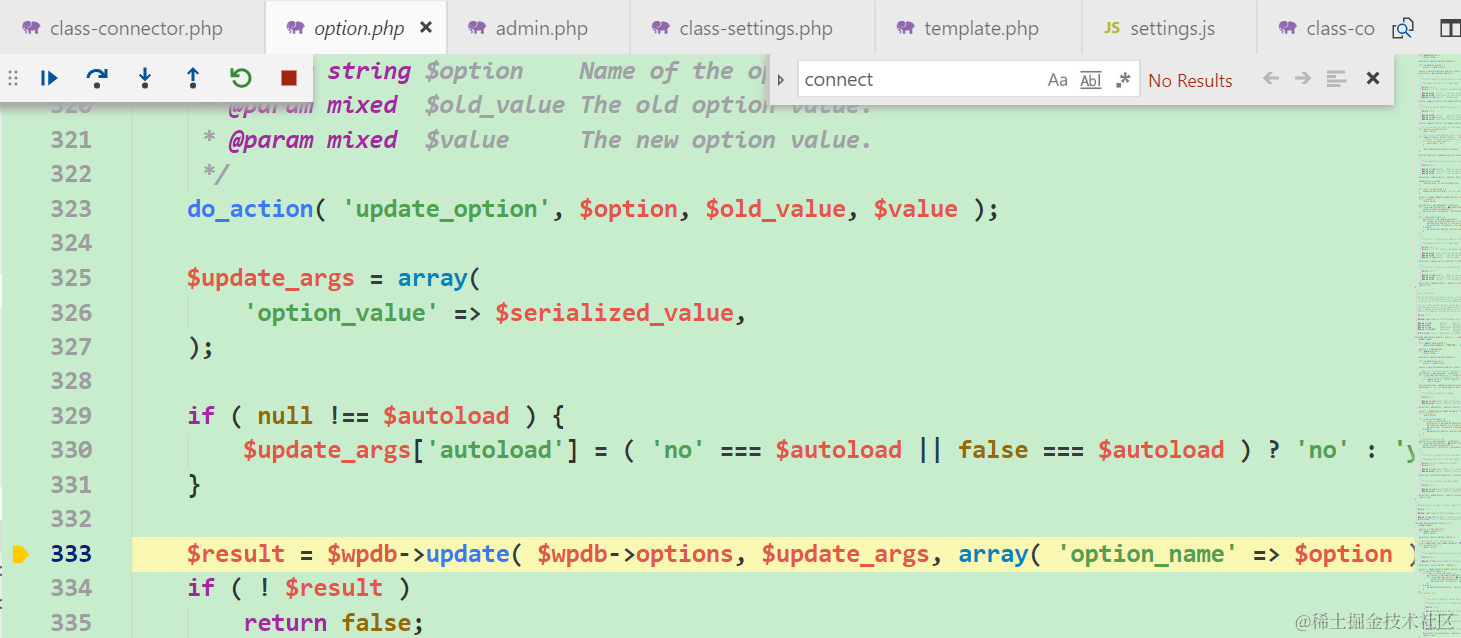This screenshot has height=638, width=1461.
Task: Click the $update_args variable on line 325
Action: [270, 278]
